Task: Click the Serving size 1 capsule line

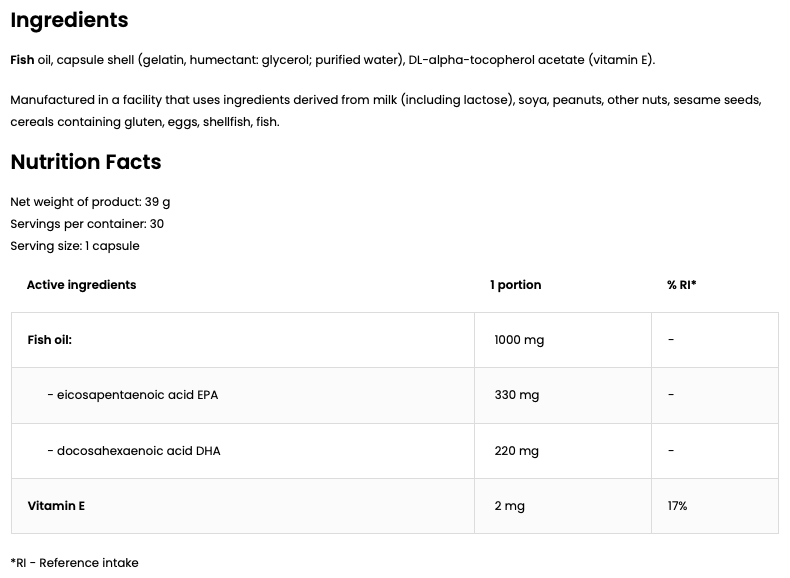Action: pyautogui.click(x=75, y=246)
